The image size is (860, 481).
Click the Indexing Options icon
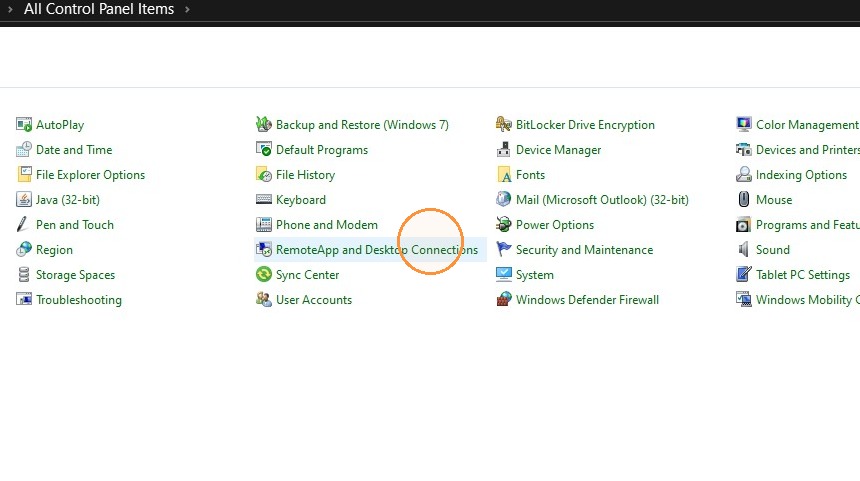click(744, 174)
